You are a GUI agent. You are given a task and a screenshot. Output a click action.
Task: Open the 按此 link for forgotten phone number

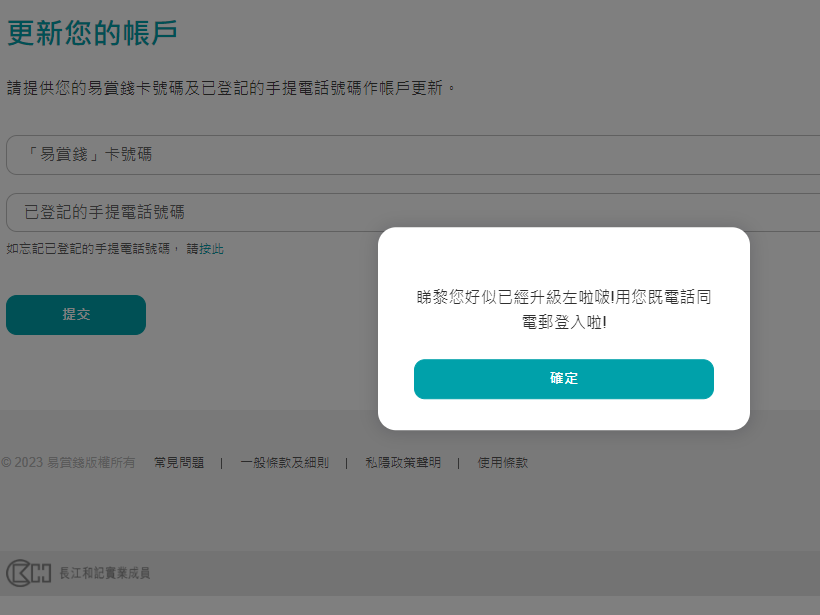[211, 249]
